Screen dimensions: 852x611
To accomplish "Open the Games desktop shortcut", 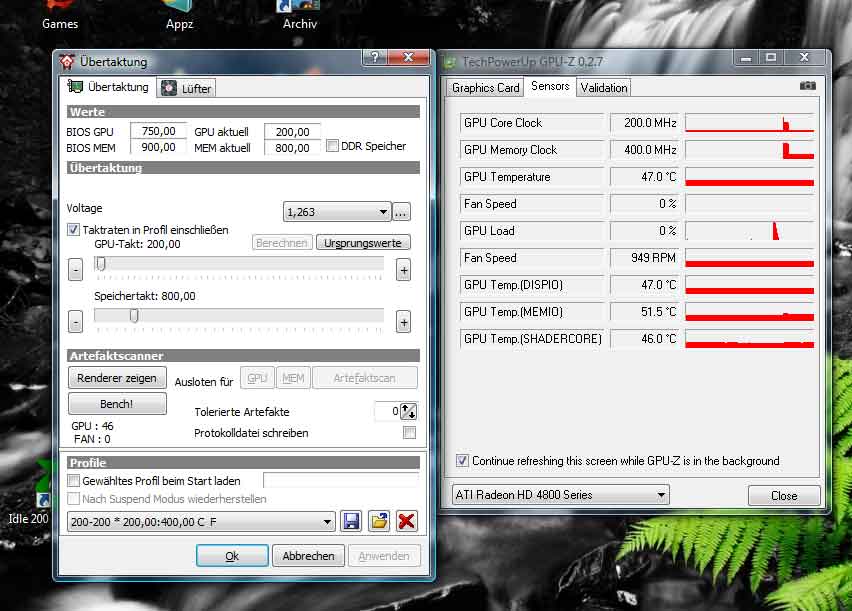I will pos(60,16).
